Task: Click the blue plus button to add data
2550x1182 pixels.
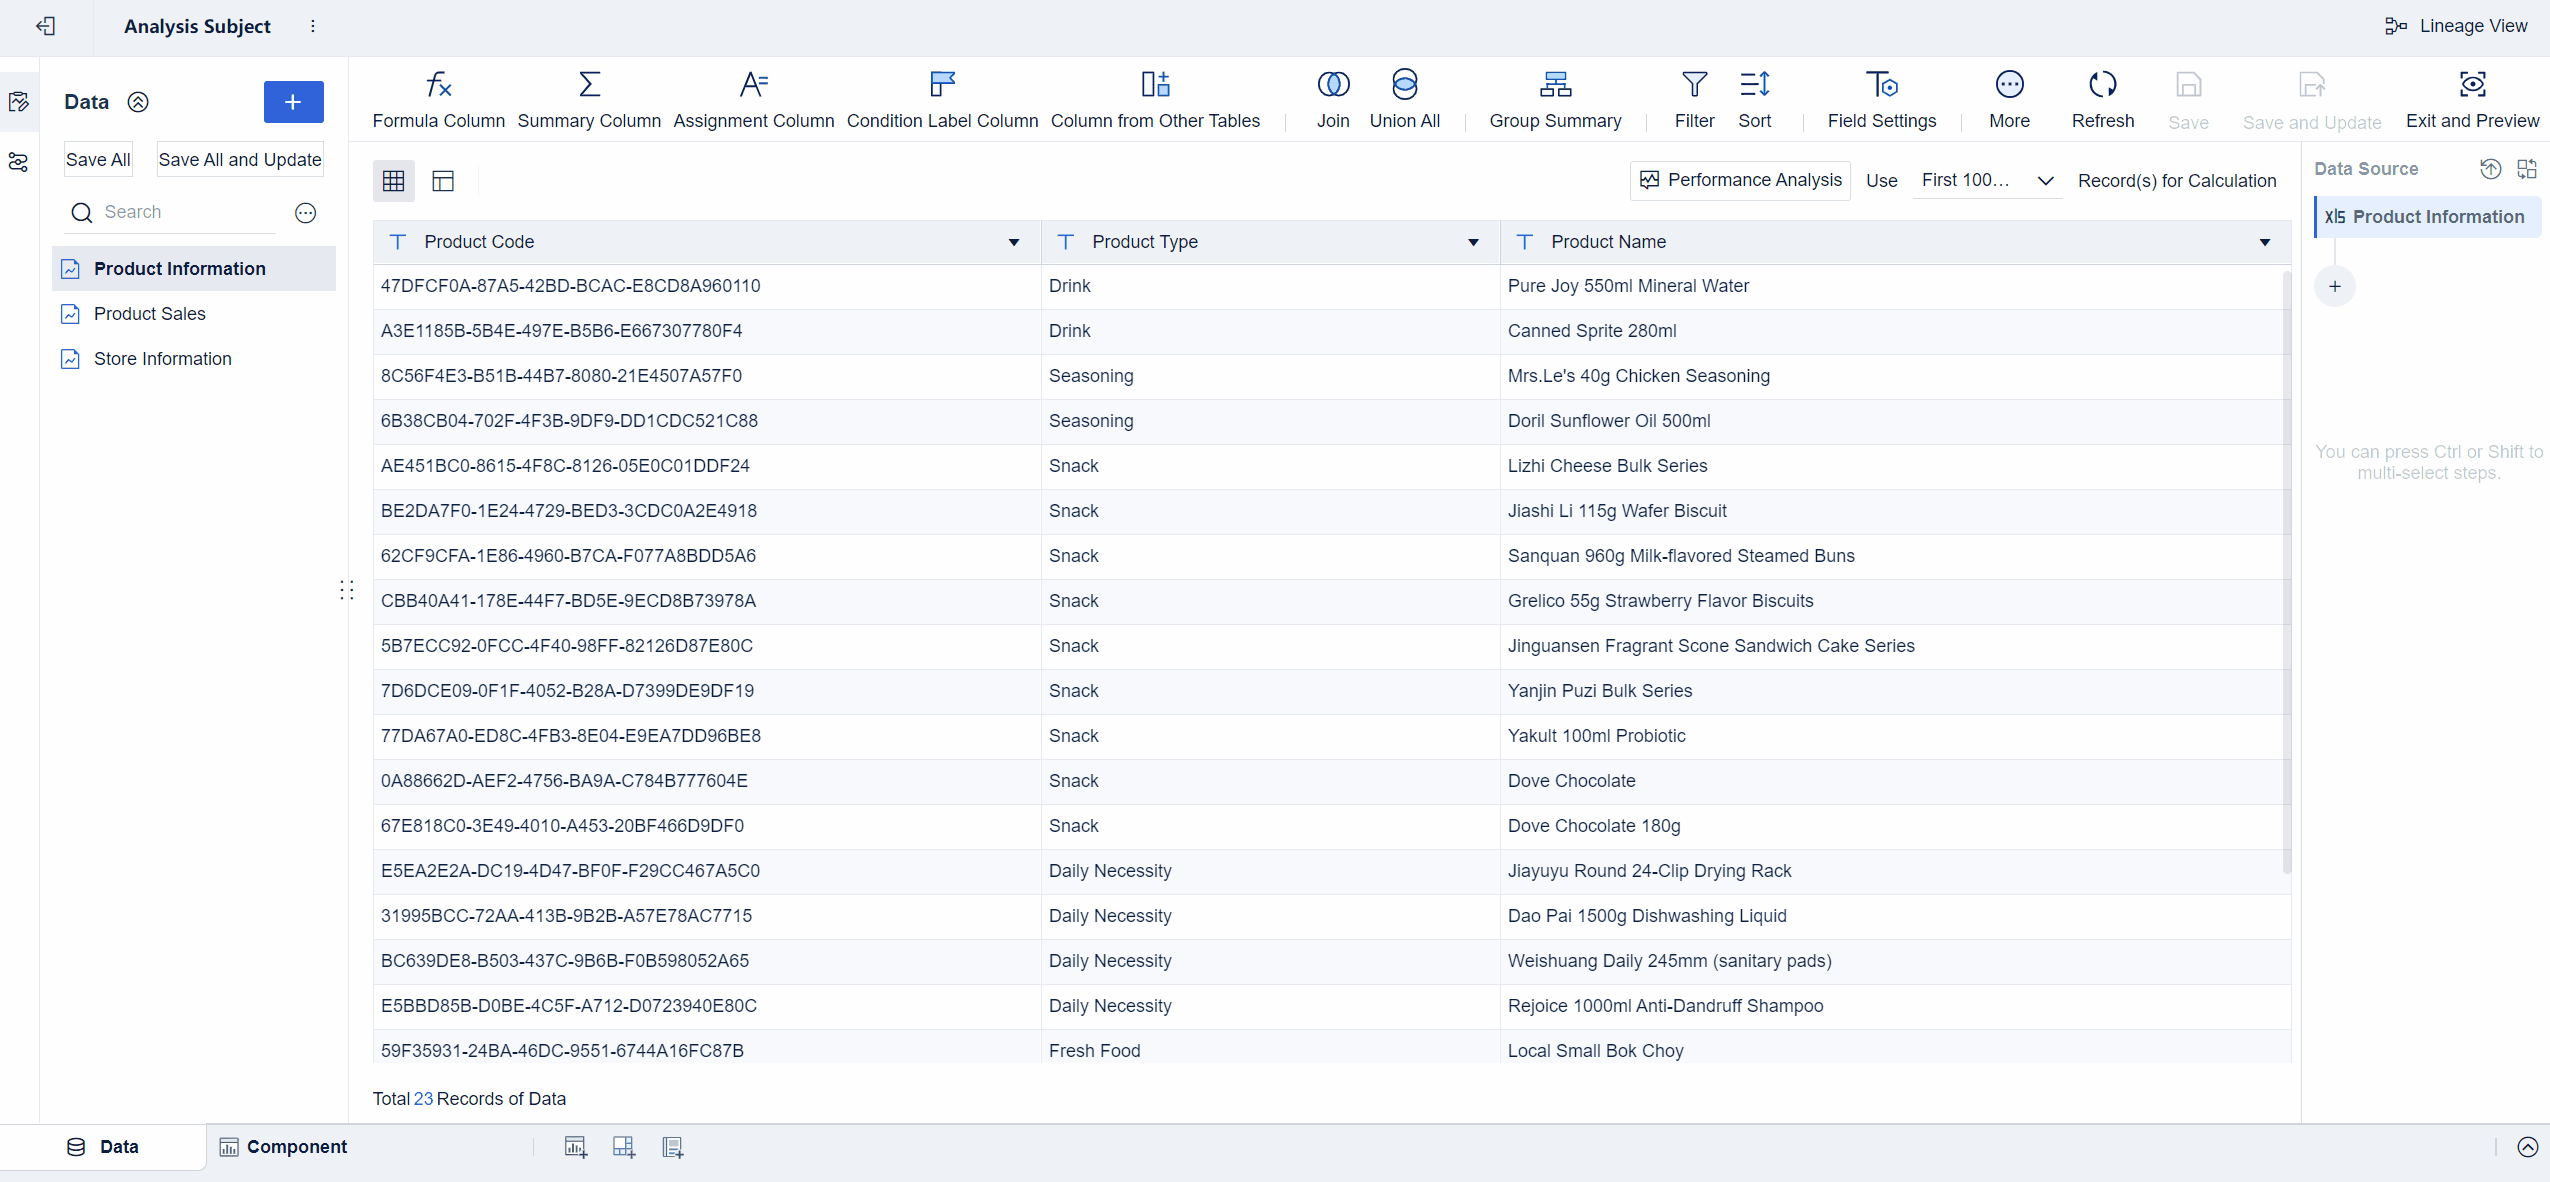Action: pyautogui.click(x=293, y=102)
